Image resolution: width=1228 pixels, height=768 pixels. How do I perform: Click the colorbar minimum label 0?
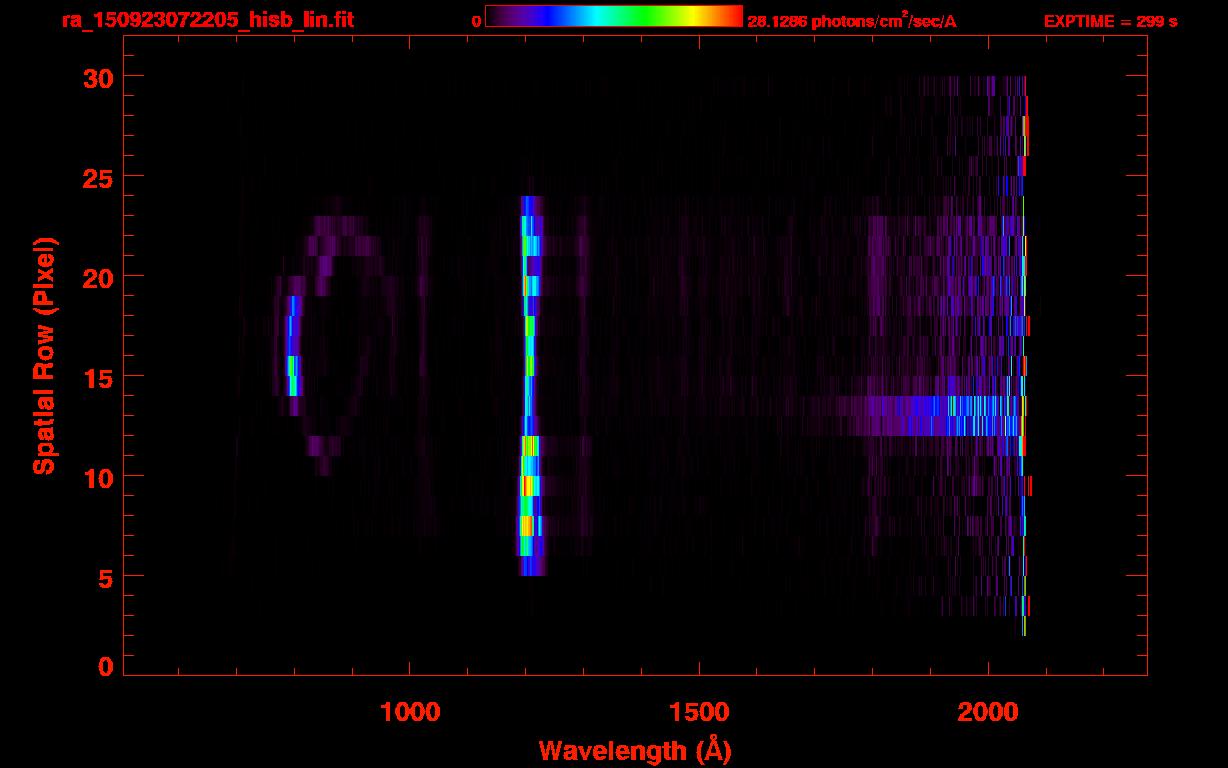coord(477,21)
